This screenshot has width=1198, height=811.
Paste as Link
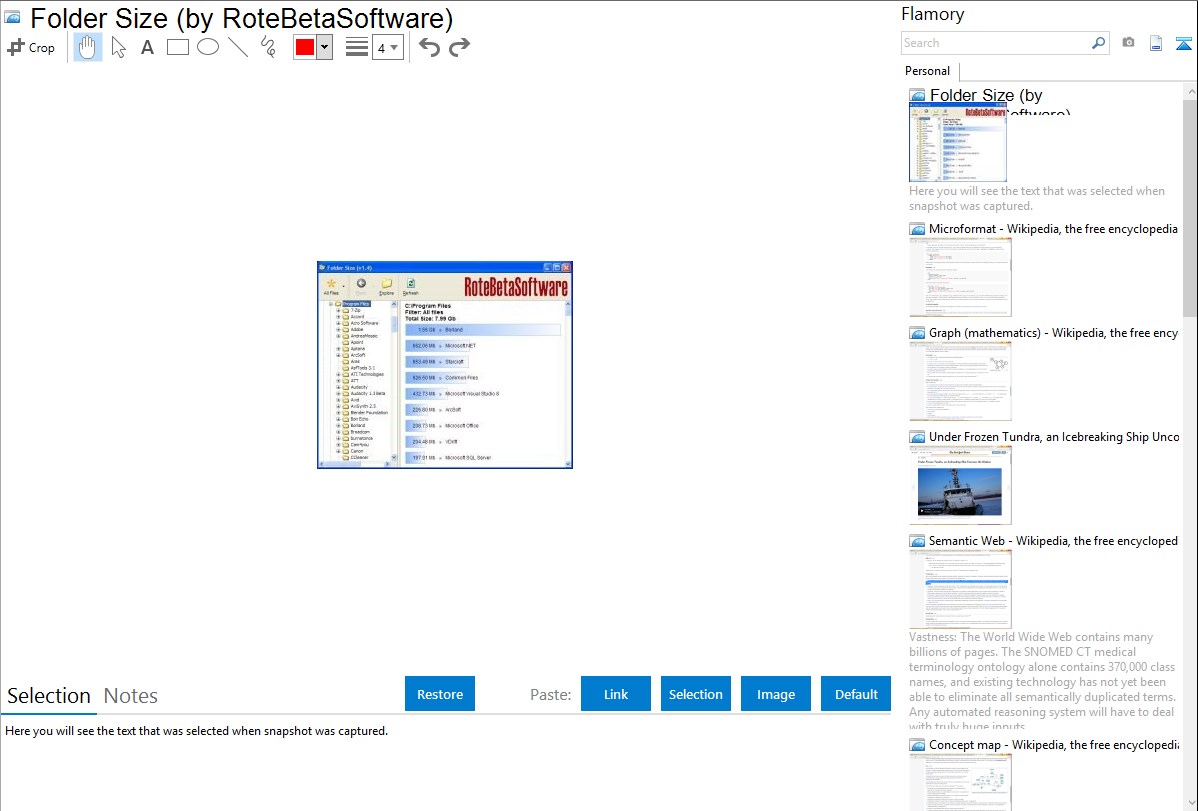click(616, 694)
